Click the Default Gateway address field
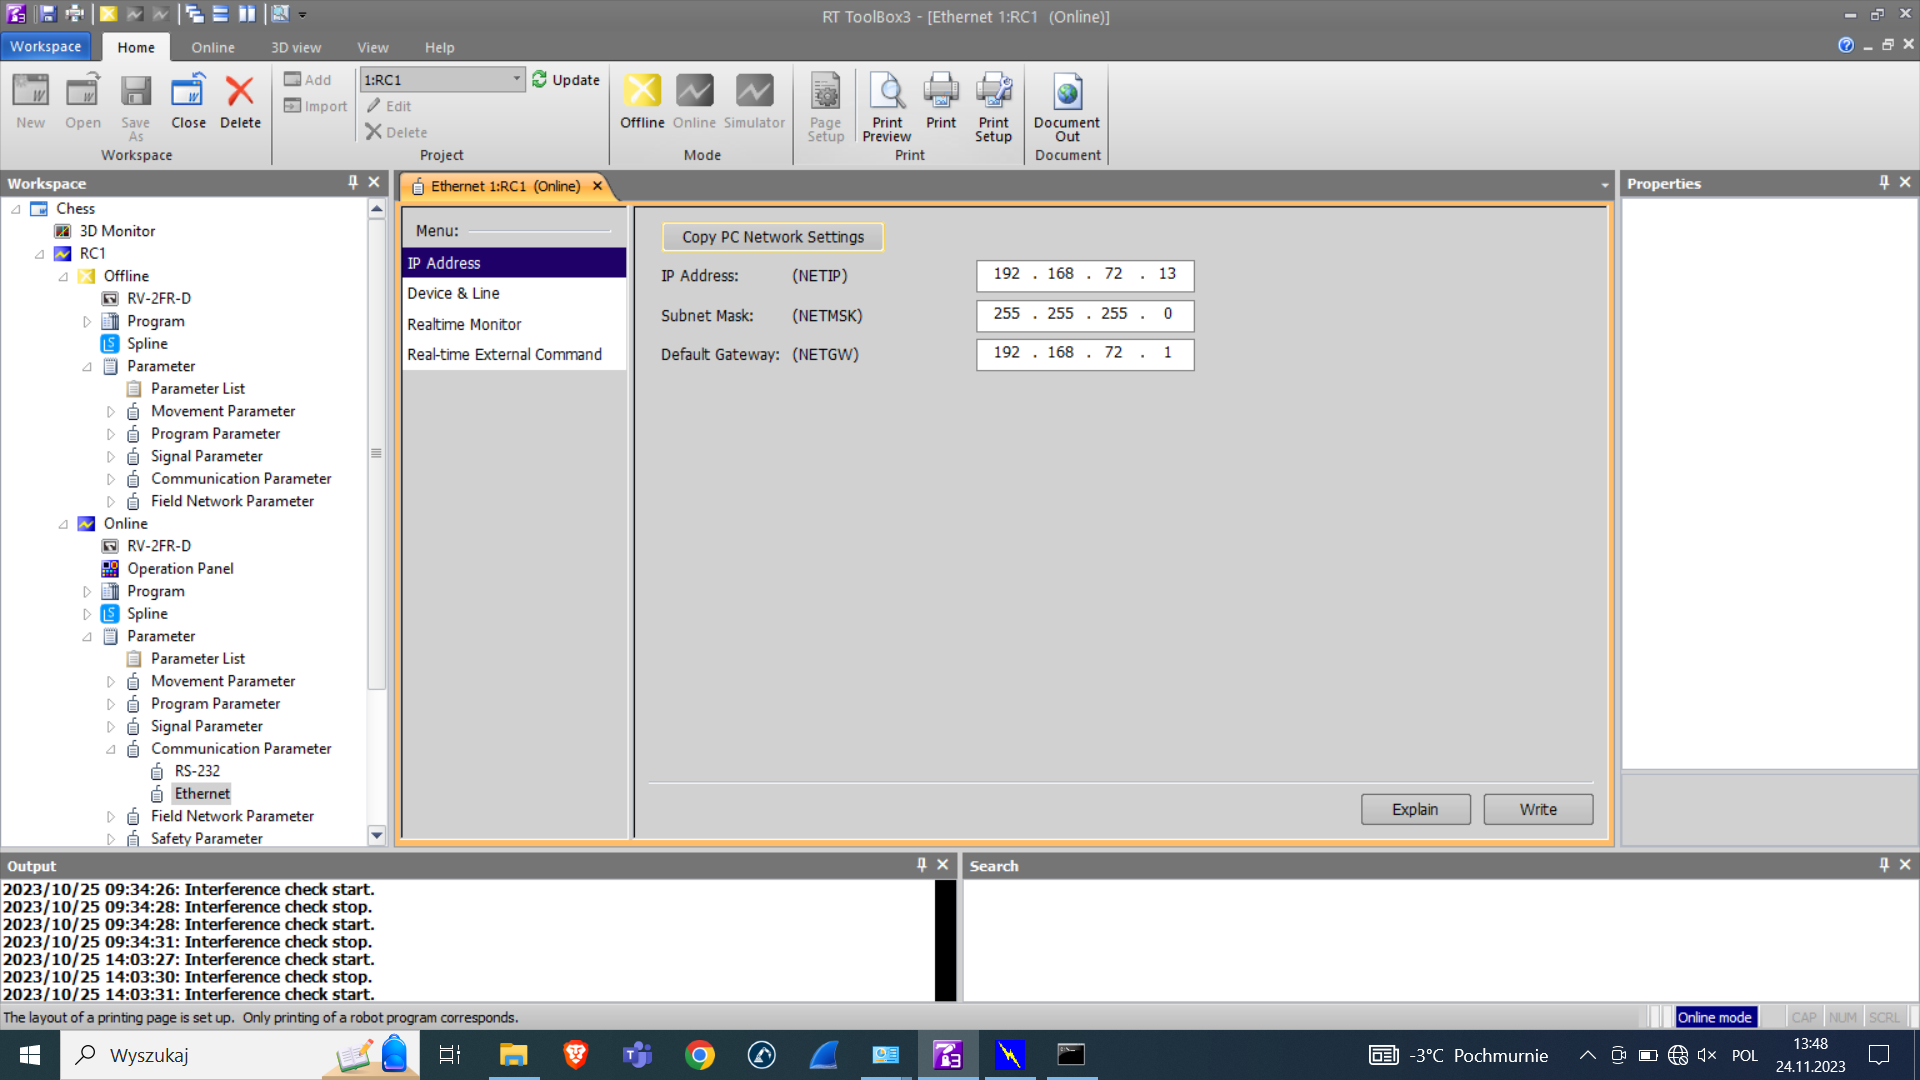Viewport: 1920px width, 1080px height. tap(1085, 353)
